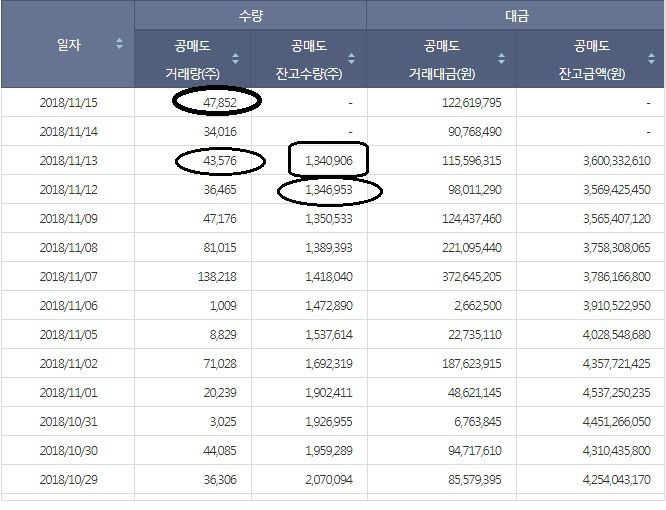Click short-sale volume 20,239
This screenshot has height=510, width=666.
point(220,392)
